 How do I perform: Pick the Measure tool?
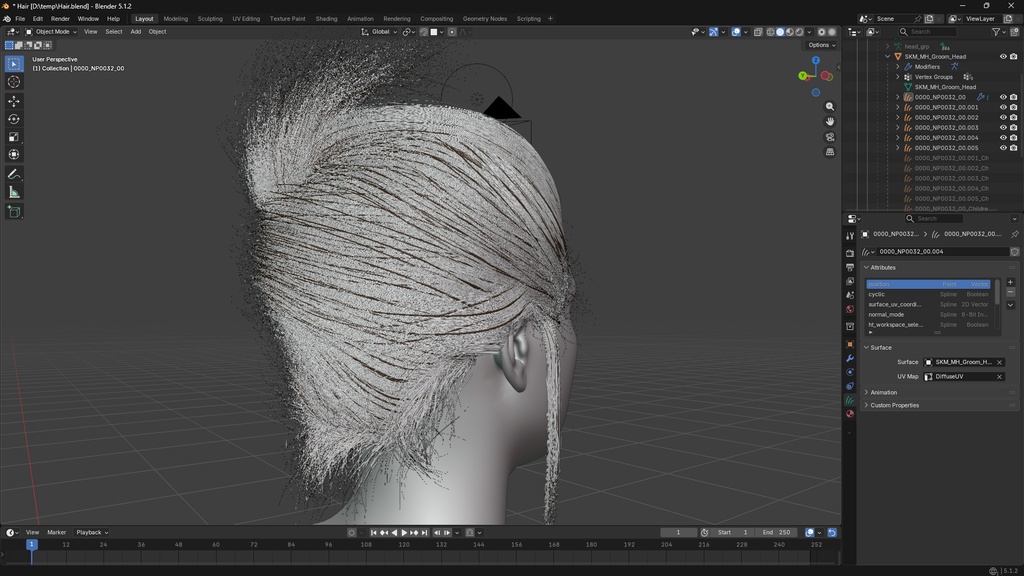pos(14,192)
